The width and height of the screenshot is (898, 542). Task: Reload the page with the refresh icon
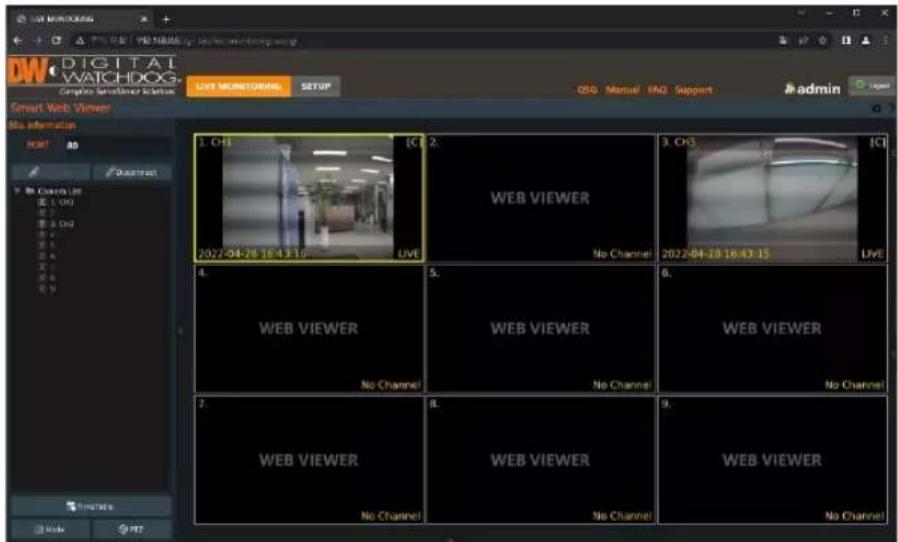click(x=57, y=41)
